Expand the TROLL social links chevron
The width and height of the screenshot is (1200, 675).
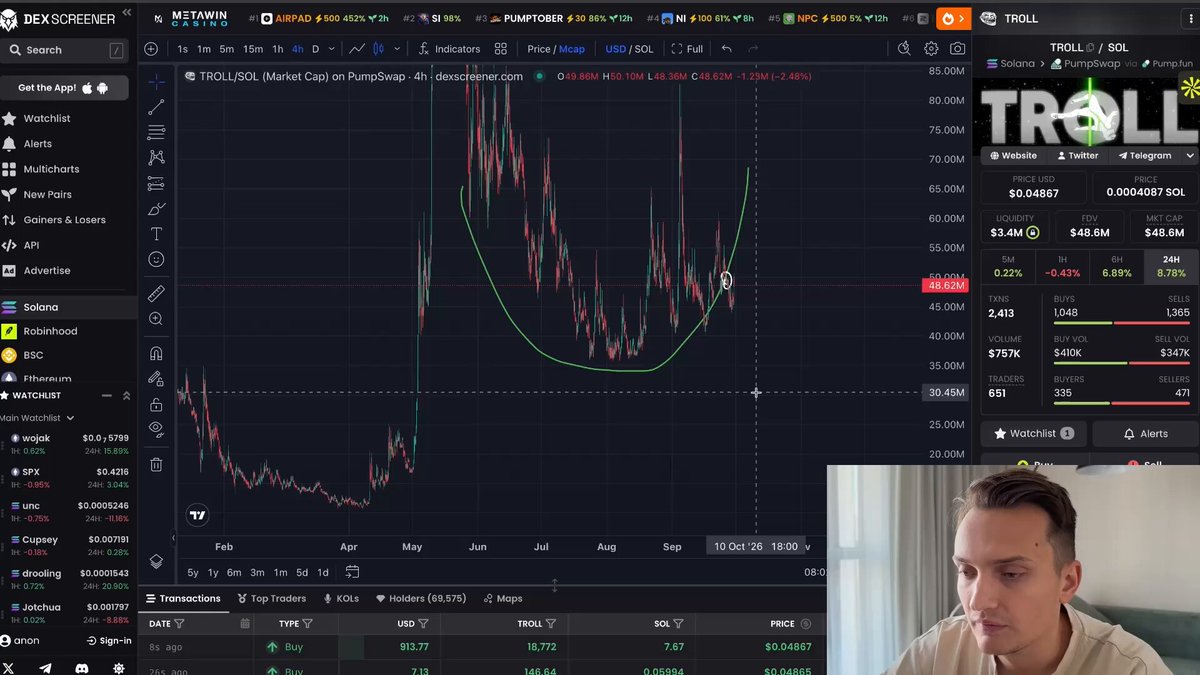click(x=1190, y=156)
